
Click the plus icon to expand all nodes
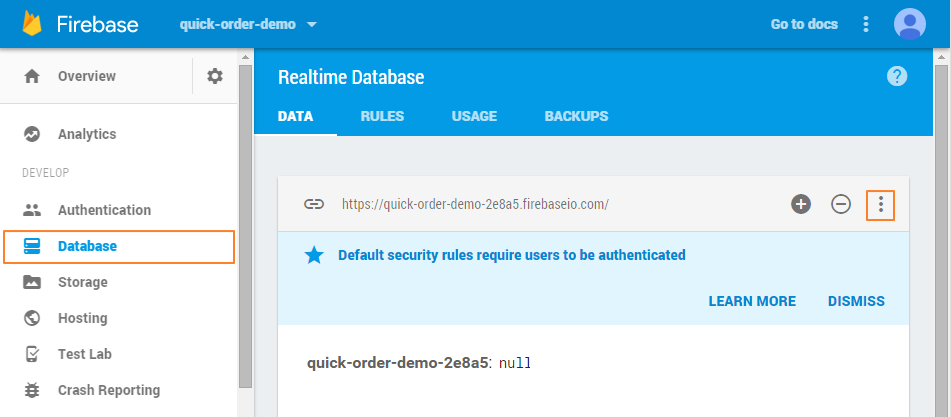coord(801,204)
